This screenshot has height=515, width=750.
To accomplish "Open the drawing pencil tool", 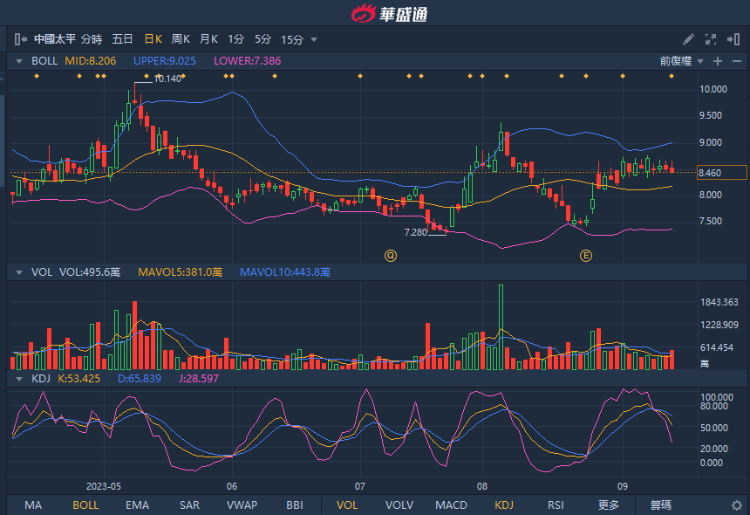I will tap(688, 39).
